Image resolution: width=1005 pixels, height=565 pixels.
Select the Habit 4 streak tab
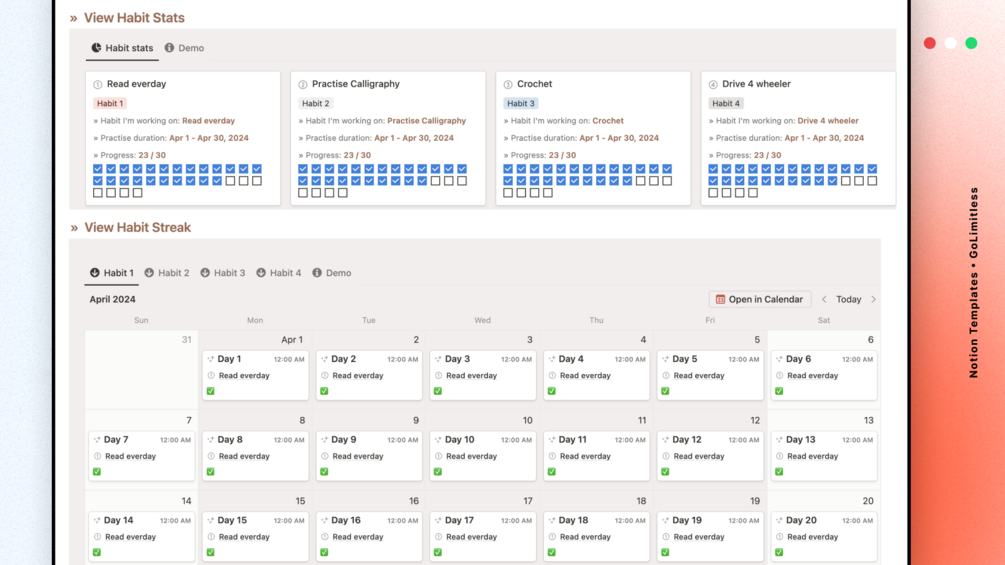(278, 273)
